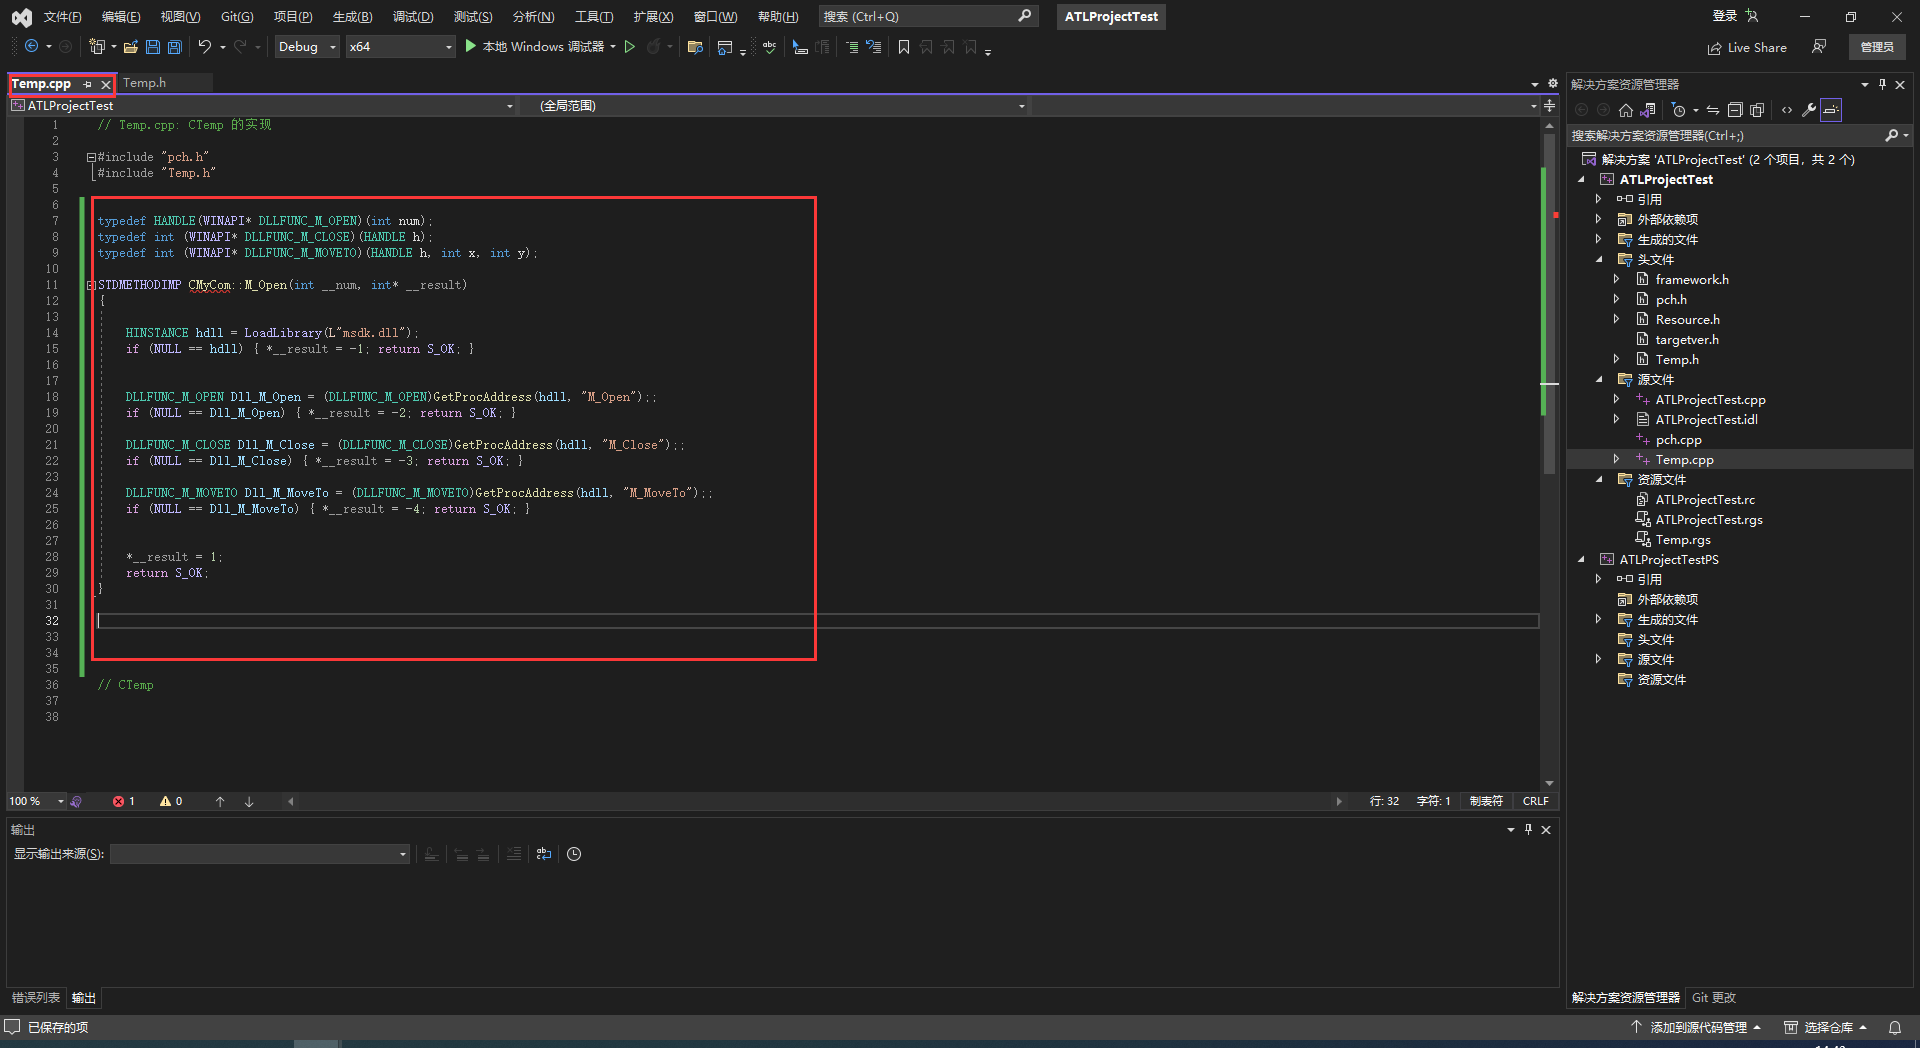This screenshot has height=1048, width=1920.
Task: Click the error count indicator showing 1
Action: pyautogui.click(x=124, y=801)
